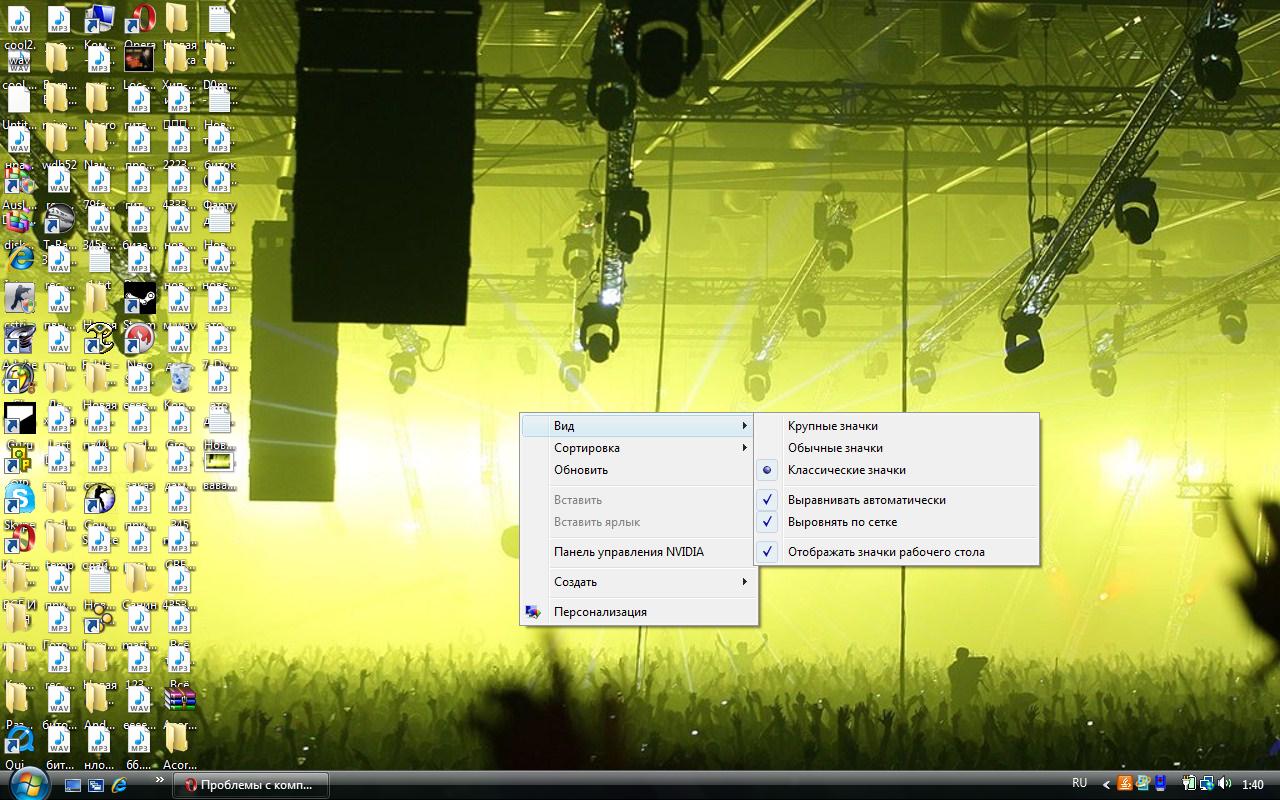Select the Internet Explorer icon on the desktop
Screen dimensions: 1280x800
[x=19, y=259]
